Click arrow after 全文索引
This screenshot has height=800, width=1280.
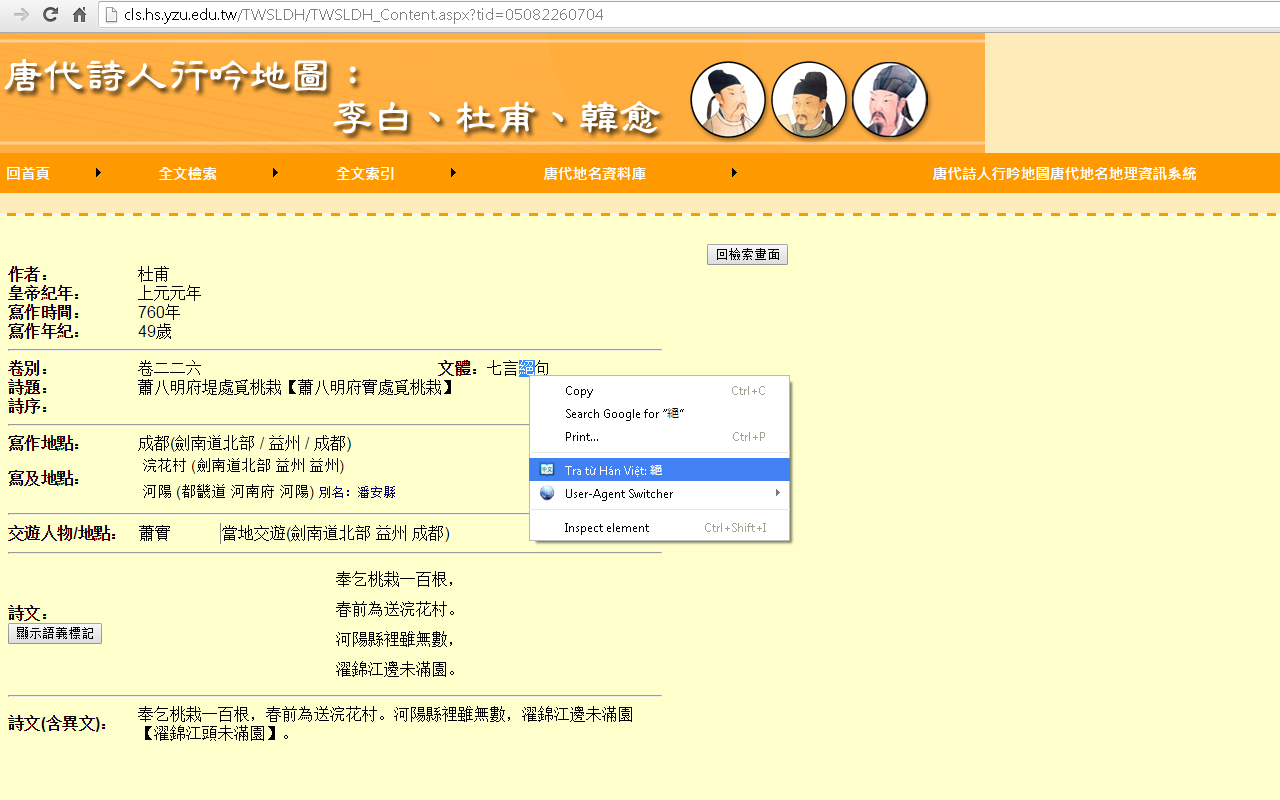tap(453, 173)
